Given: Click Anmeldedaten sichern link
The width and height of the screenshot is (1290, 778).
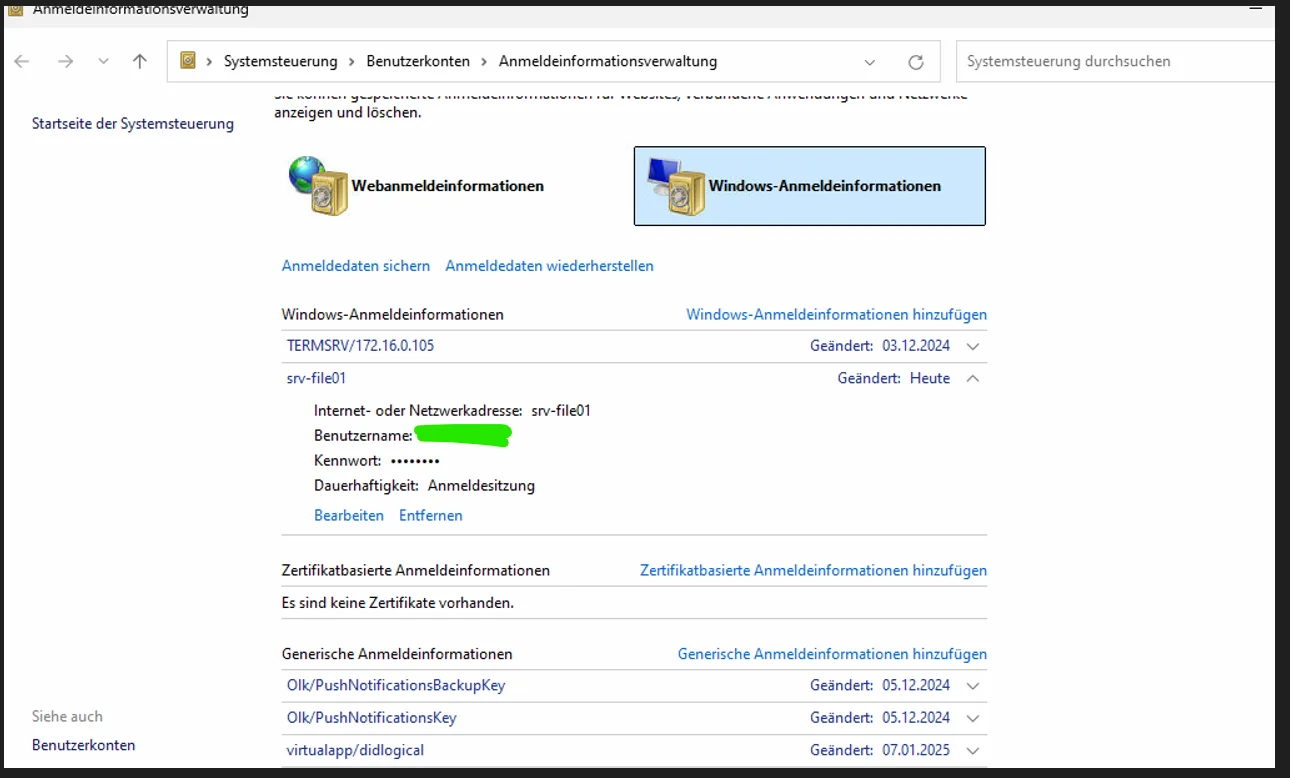Looking at the screenshot, I should 356,266.
